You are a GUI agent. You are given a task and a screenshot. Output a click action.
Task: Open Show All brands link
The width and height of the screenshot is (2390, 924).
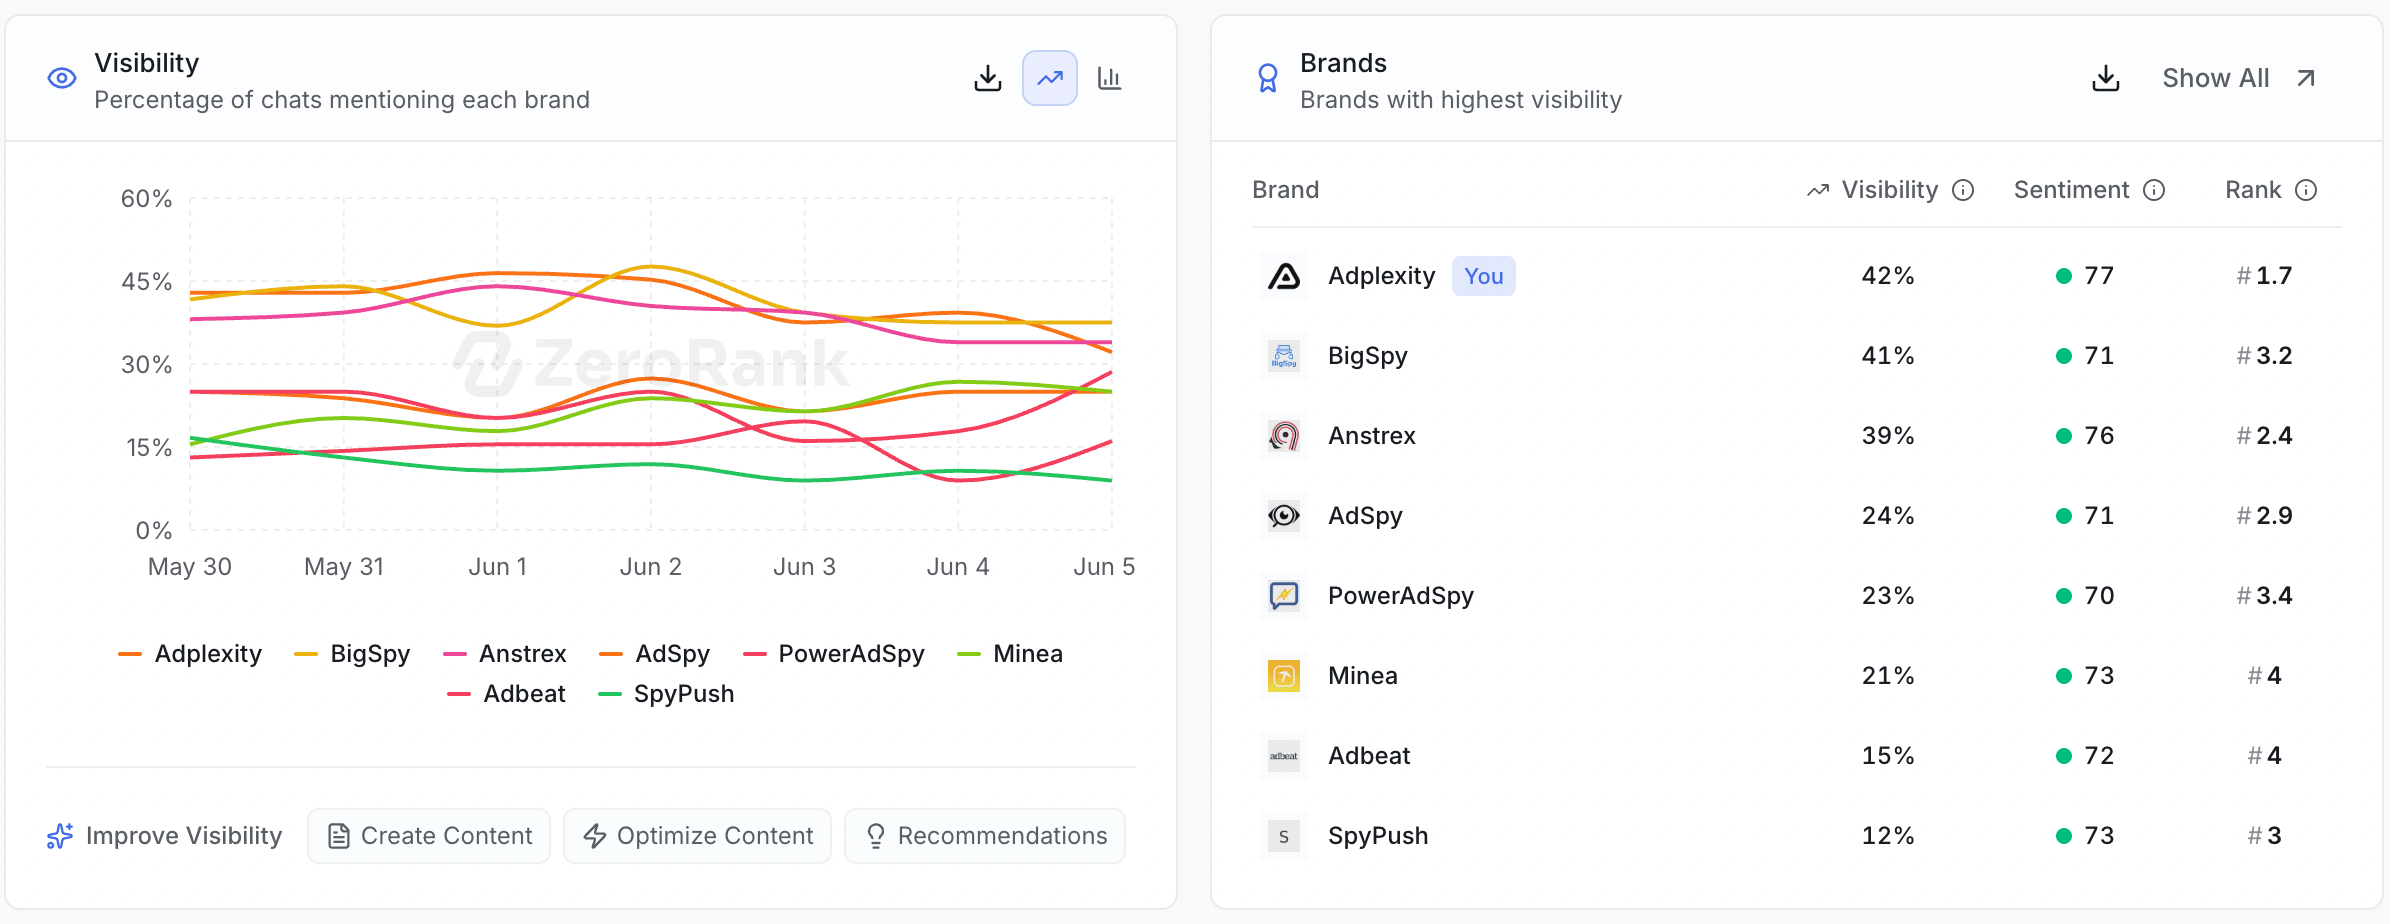click(x=2239, y=78)
